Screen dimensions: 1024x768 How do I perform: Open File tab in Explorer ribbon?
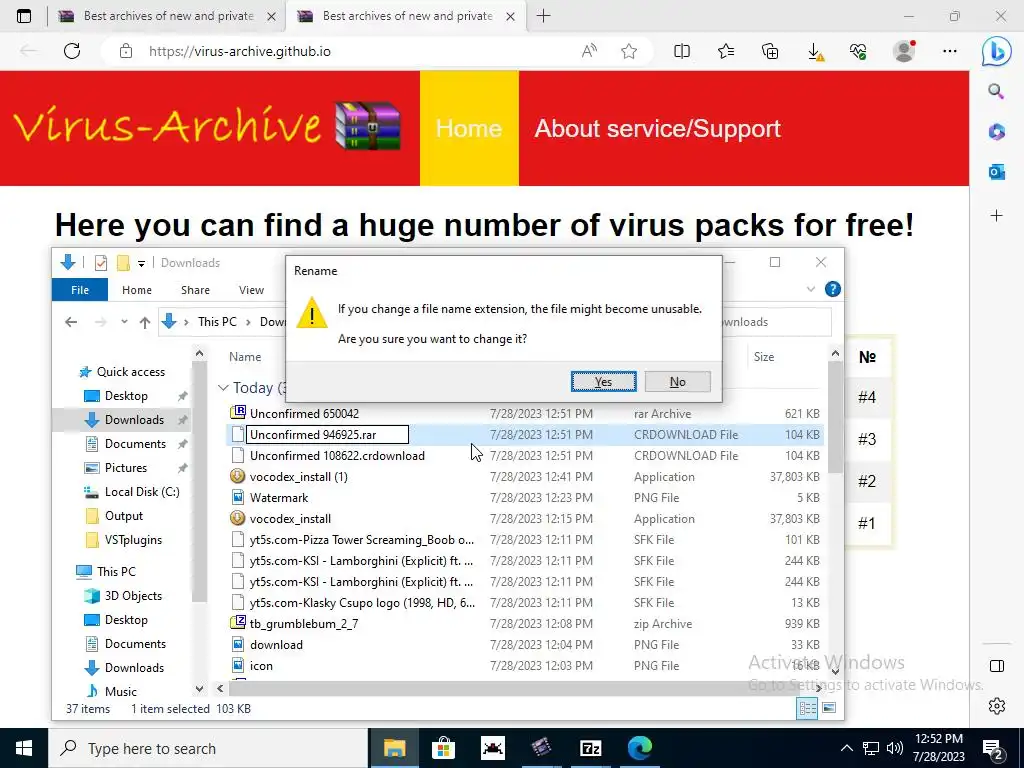click(x=80, y=290)
